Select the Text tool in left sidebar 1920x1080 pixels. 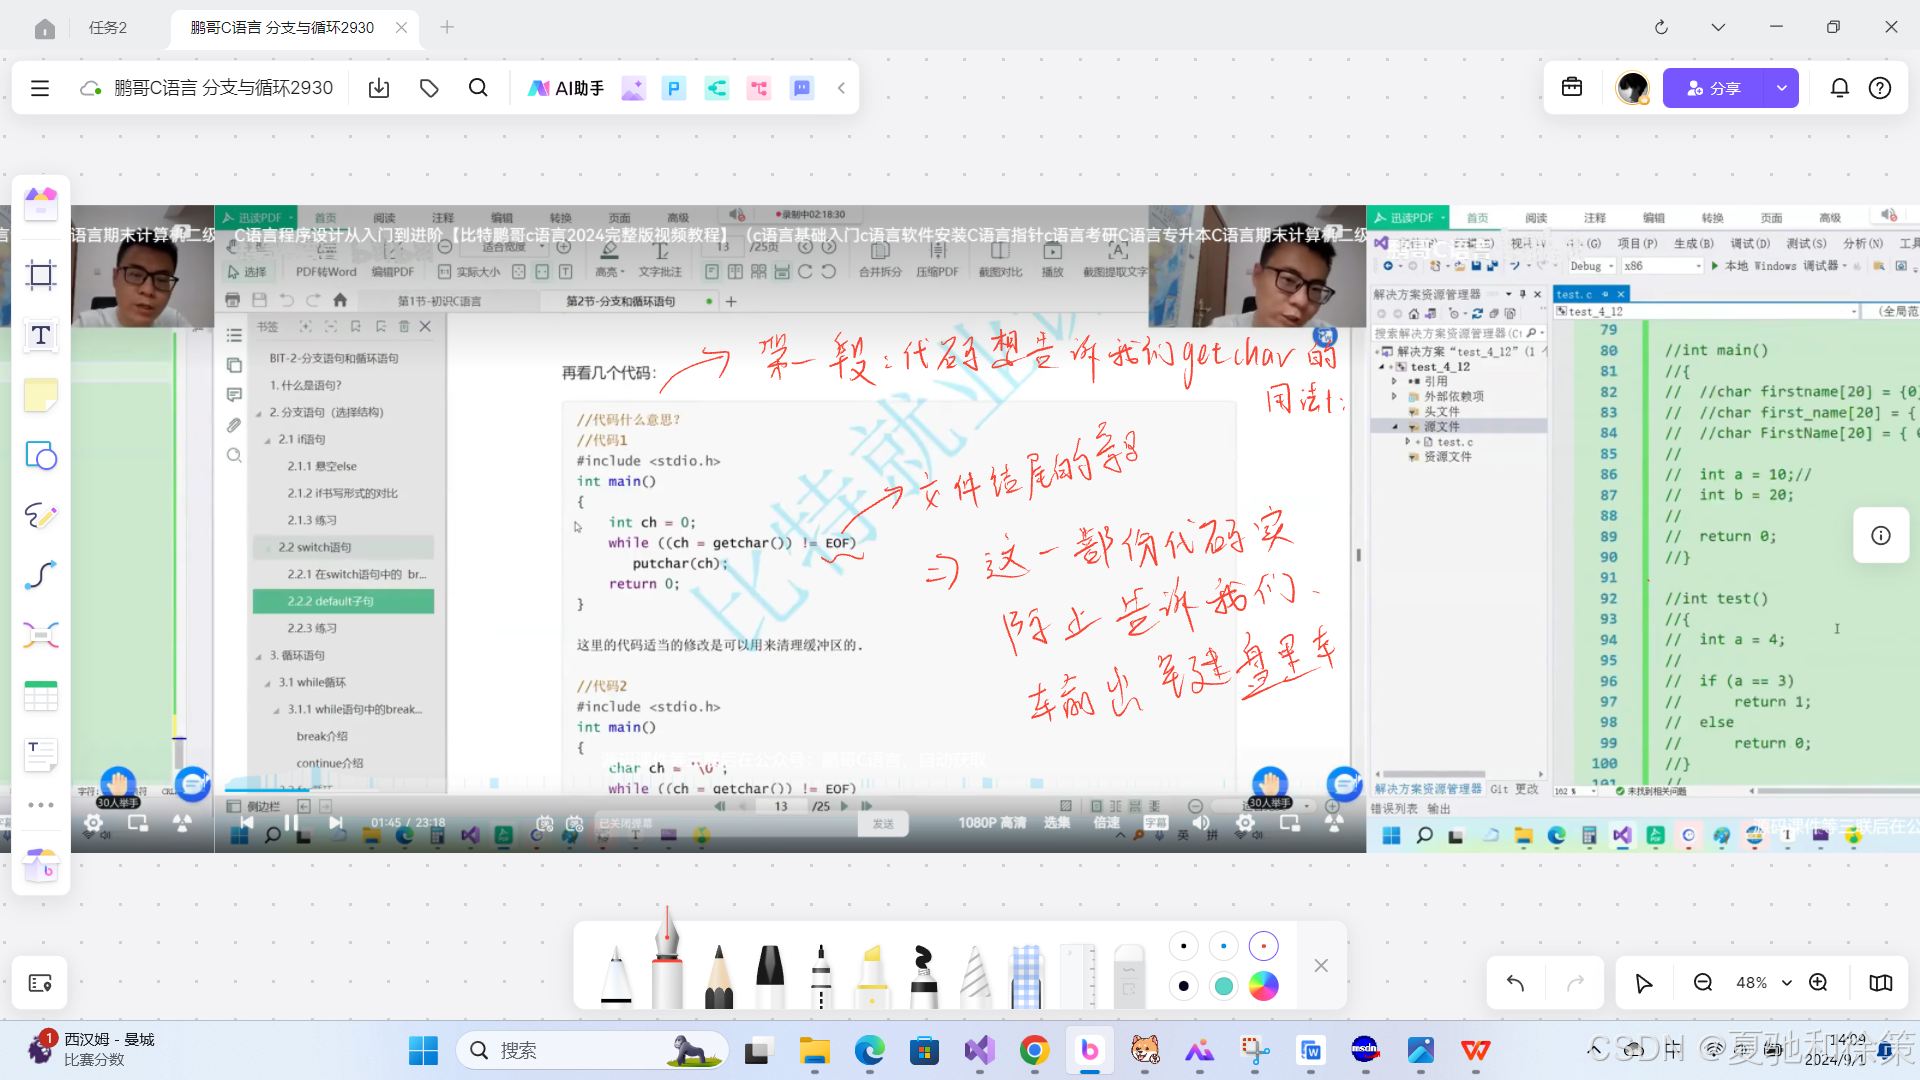(x=41, y=335)
